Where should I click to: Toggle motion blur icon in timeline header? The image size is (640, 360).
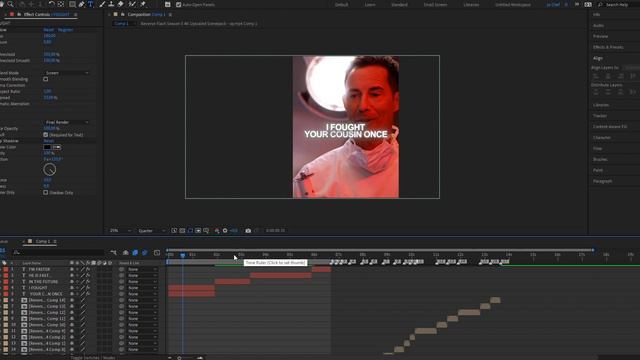click(144, 253)
